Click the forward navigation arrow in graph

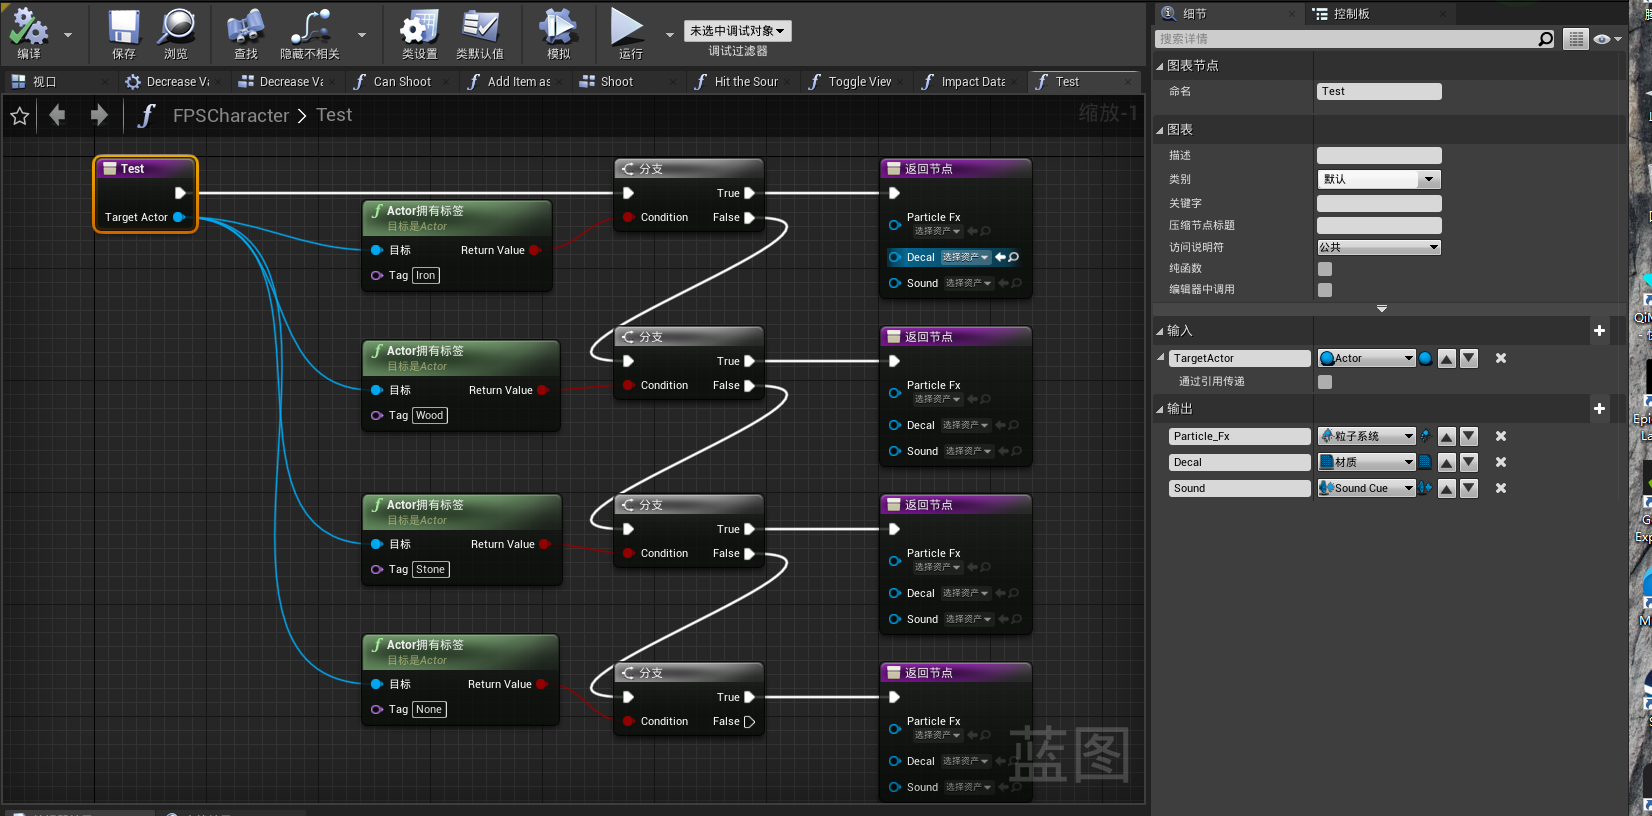pos(98,115)
